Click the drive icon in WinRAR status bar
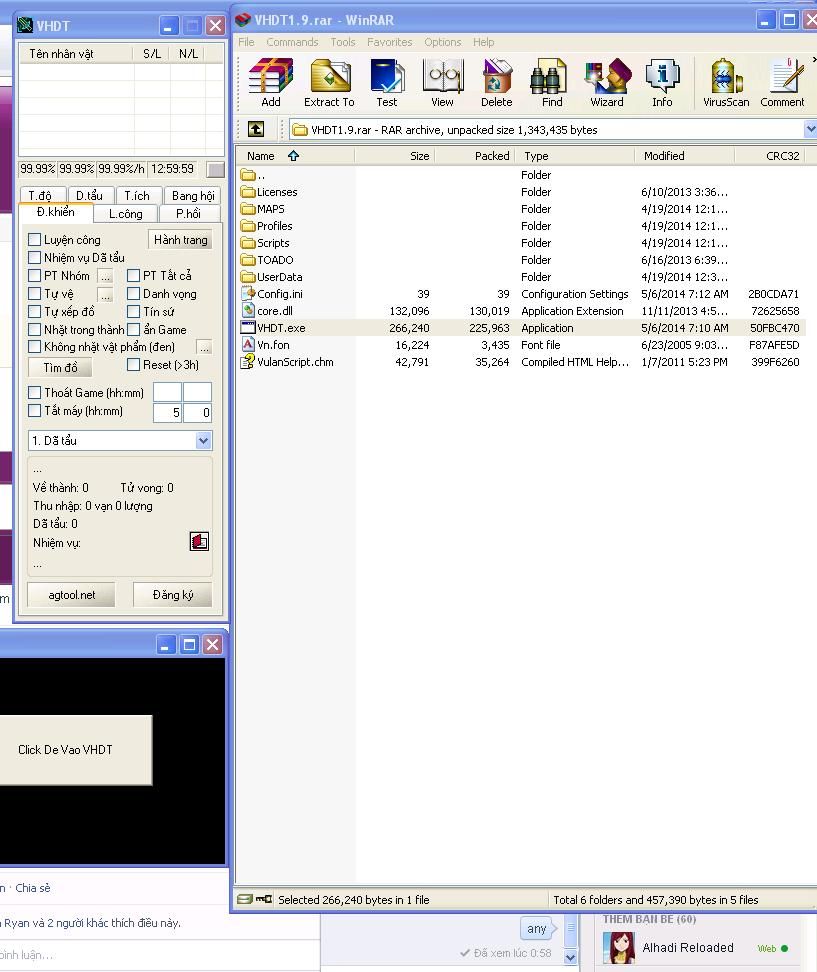This screenshot has height=972, width=817. tap(244, 899)
